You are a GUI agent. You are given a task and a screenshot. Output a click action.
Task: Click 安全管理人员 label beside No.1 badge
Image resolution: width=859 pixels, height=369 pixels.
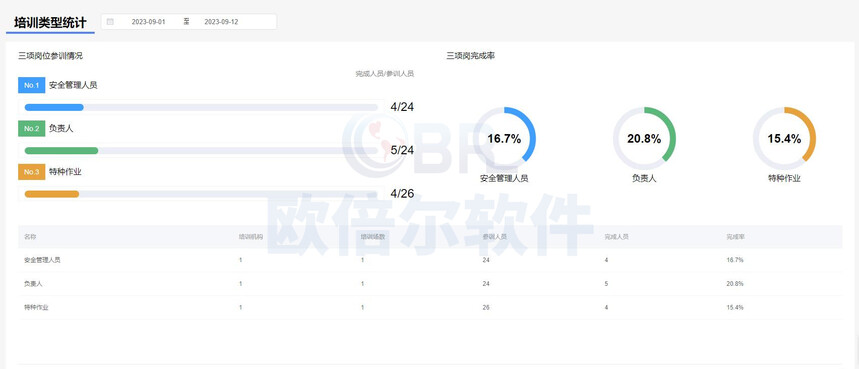(73, 85)
